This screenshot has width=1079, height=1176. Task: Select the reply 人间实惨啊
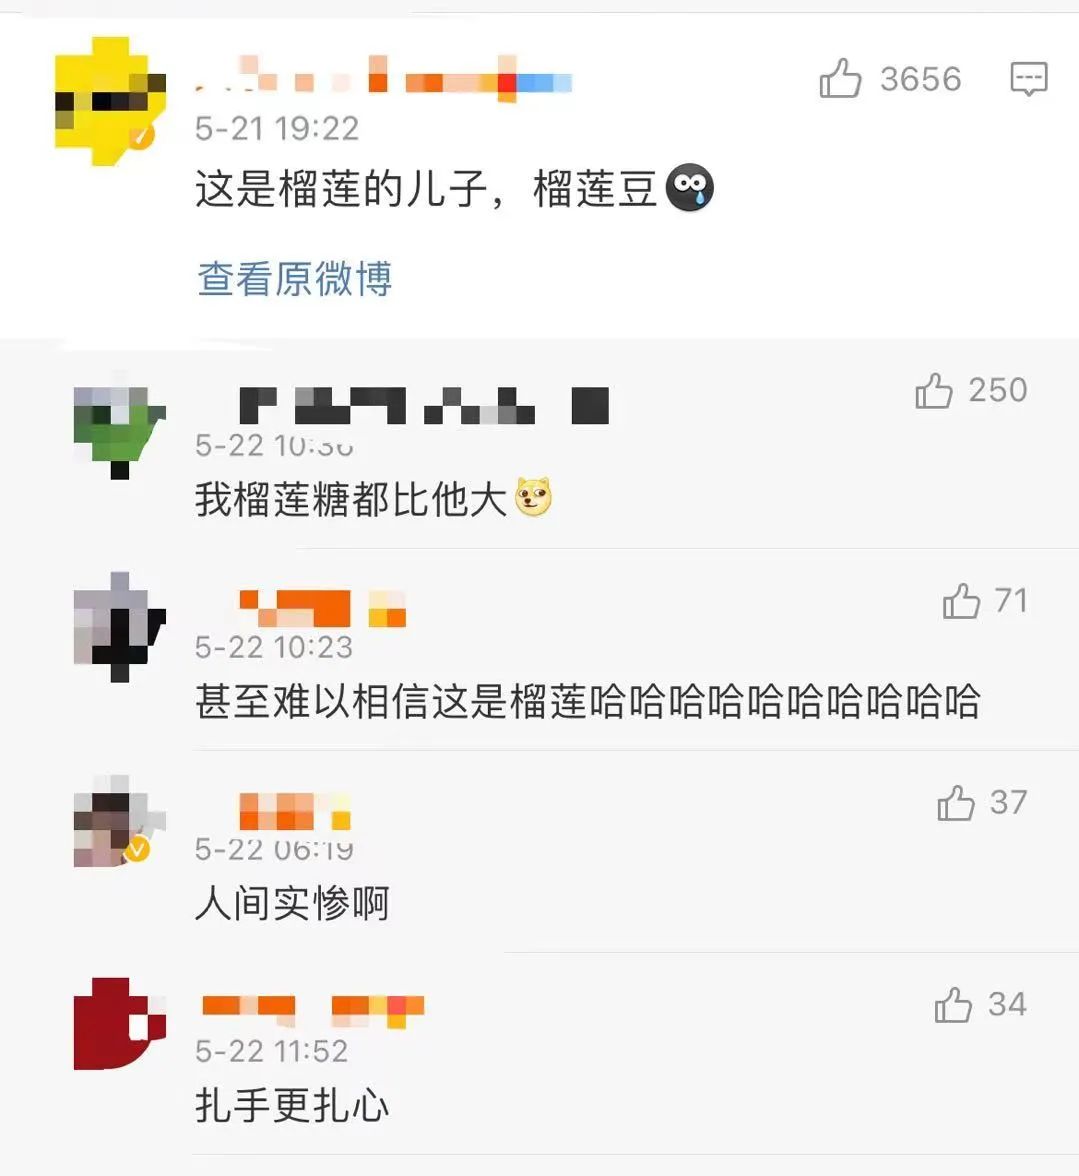pyautogui.click(x=292, y=903)
